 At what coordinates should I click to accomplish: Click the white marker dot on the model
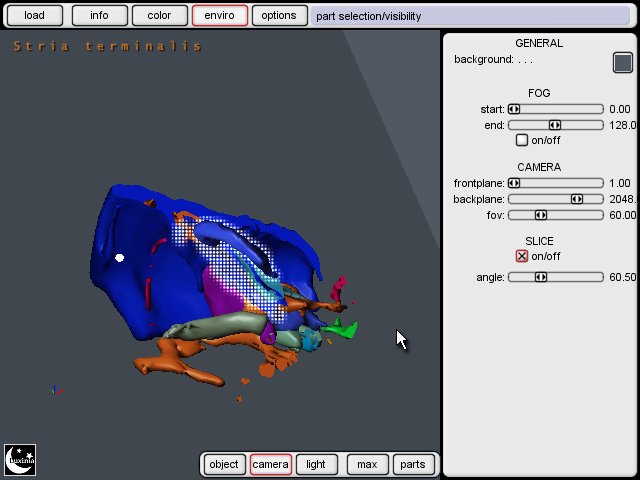120,258
